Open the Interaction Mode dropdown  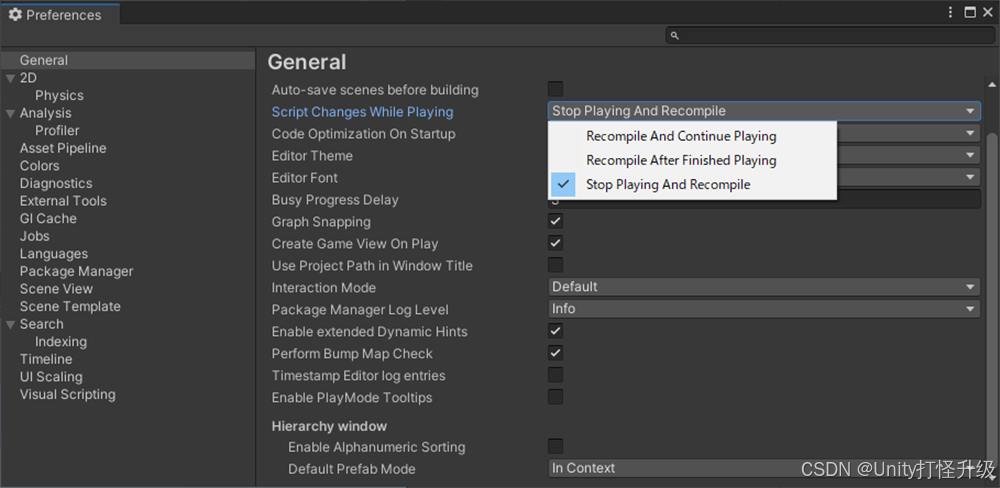tap(764, 287)
